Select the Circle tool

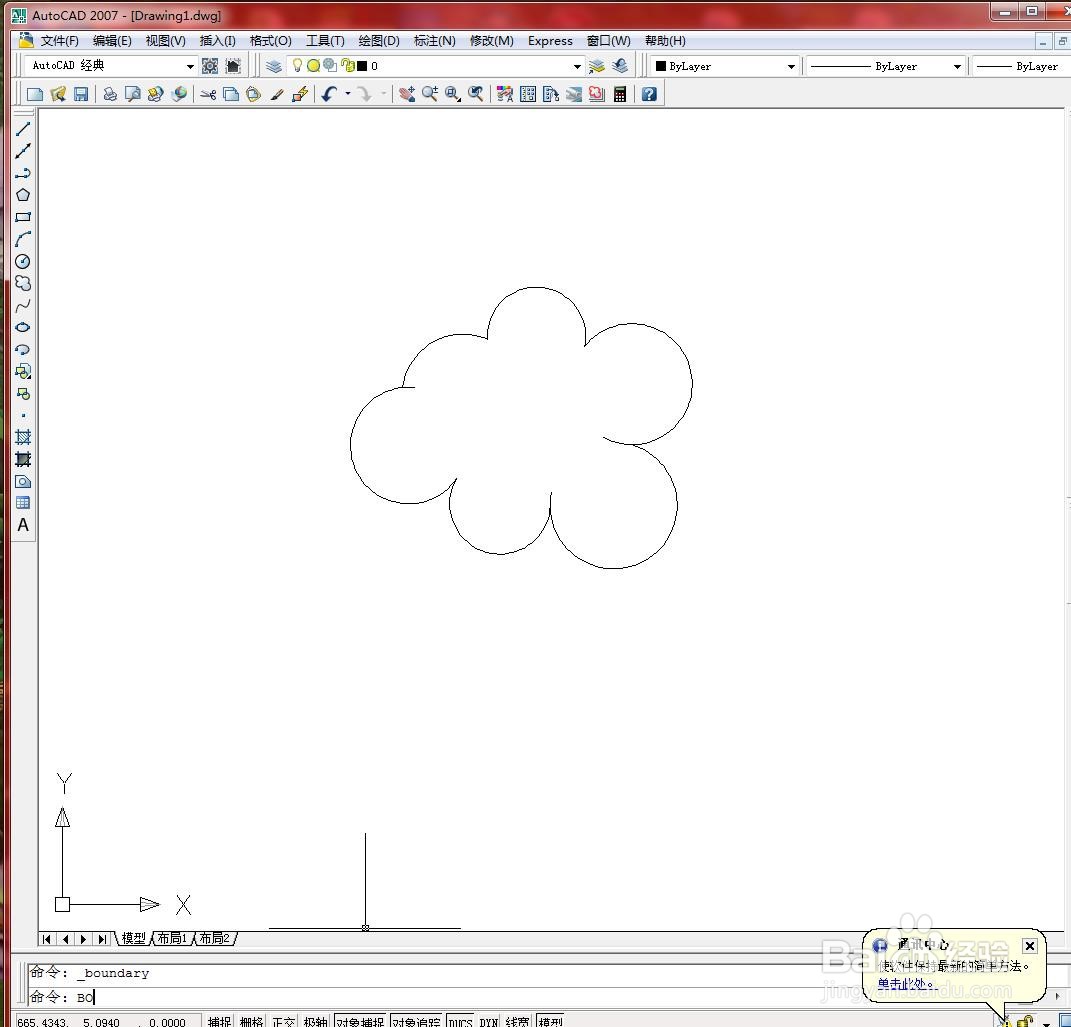[x=23, y=262]
